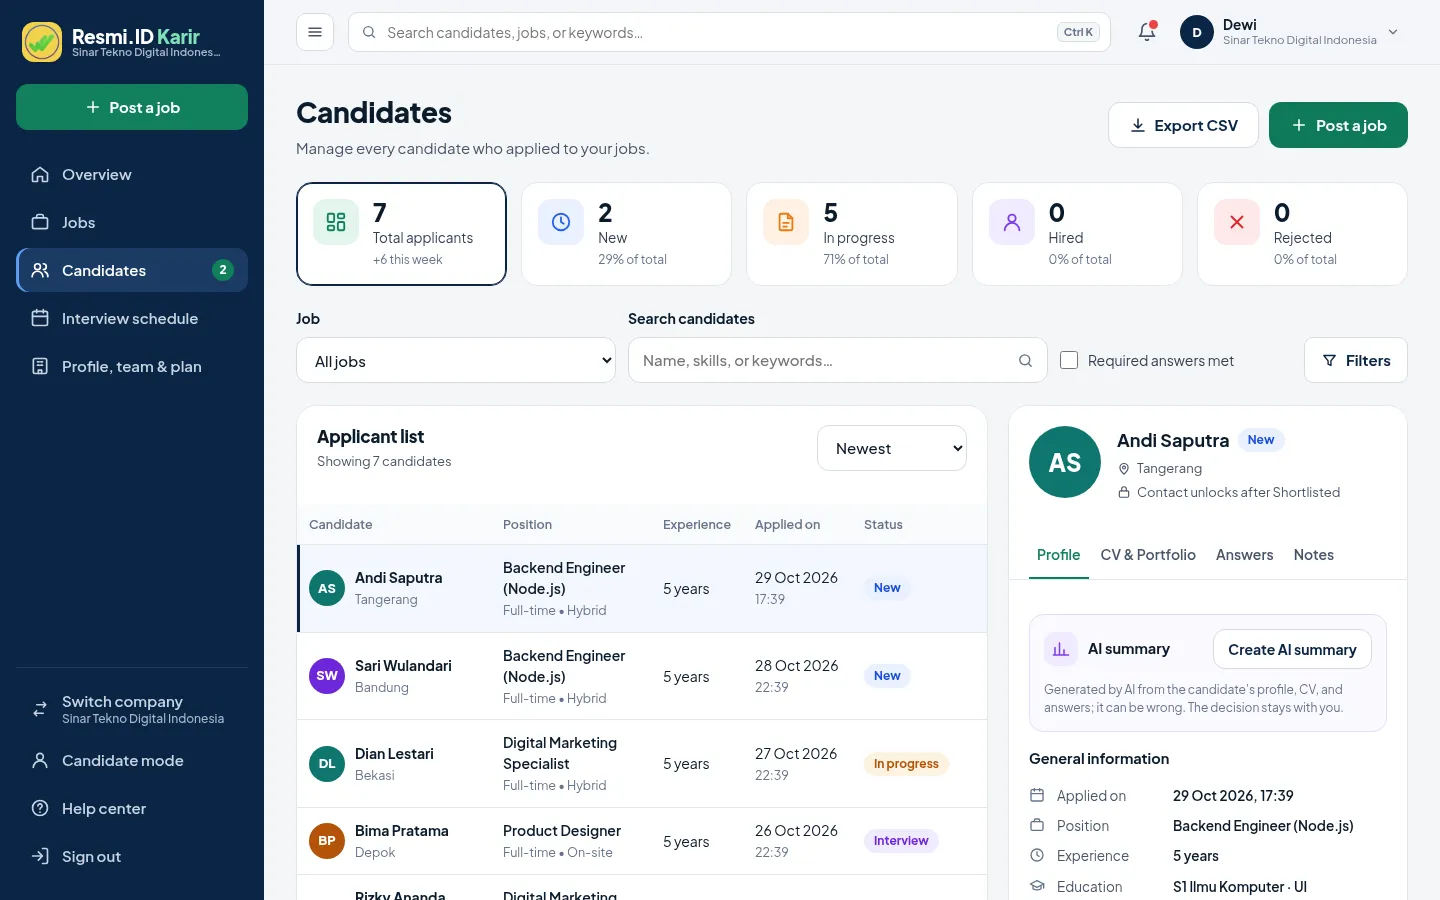Select the Profile tab

coord(1058,555)
